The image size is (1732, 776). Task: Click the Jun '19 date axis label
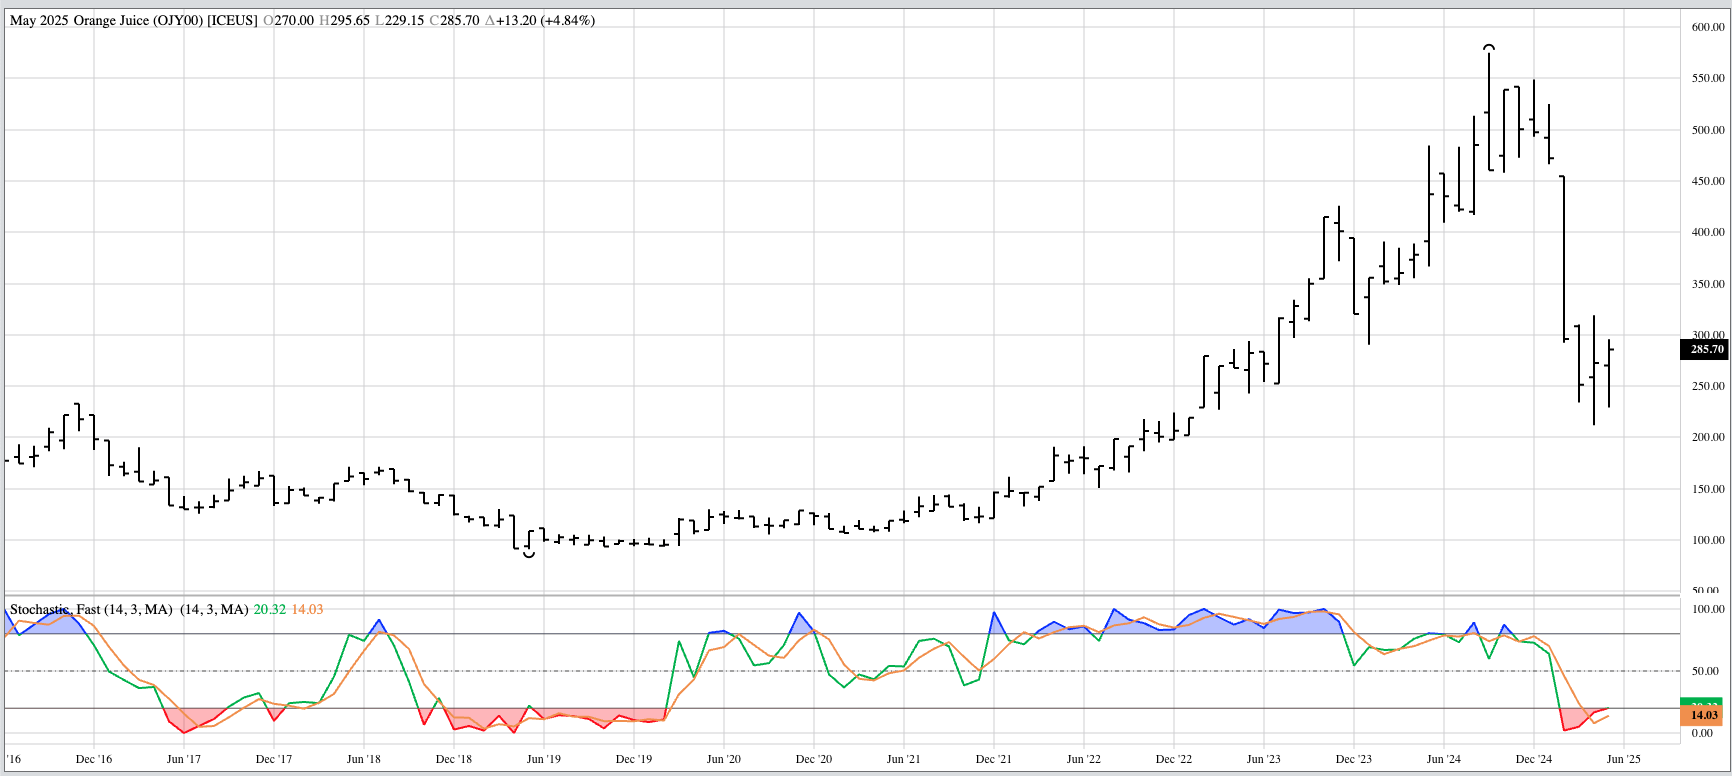click(x=543, y=759)
